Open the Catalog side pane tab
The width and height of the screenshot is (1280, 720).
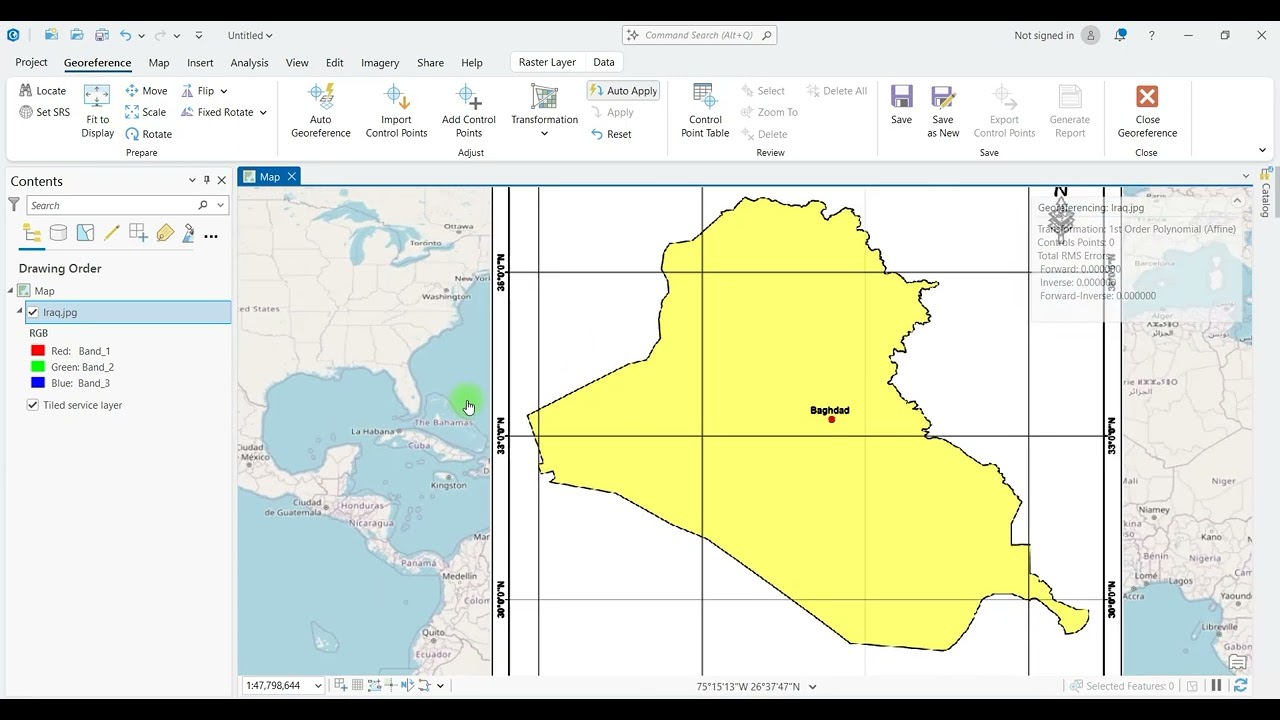click(x=1265, y=192)
